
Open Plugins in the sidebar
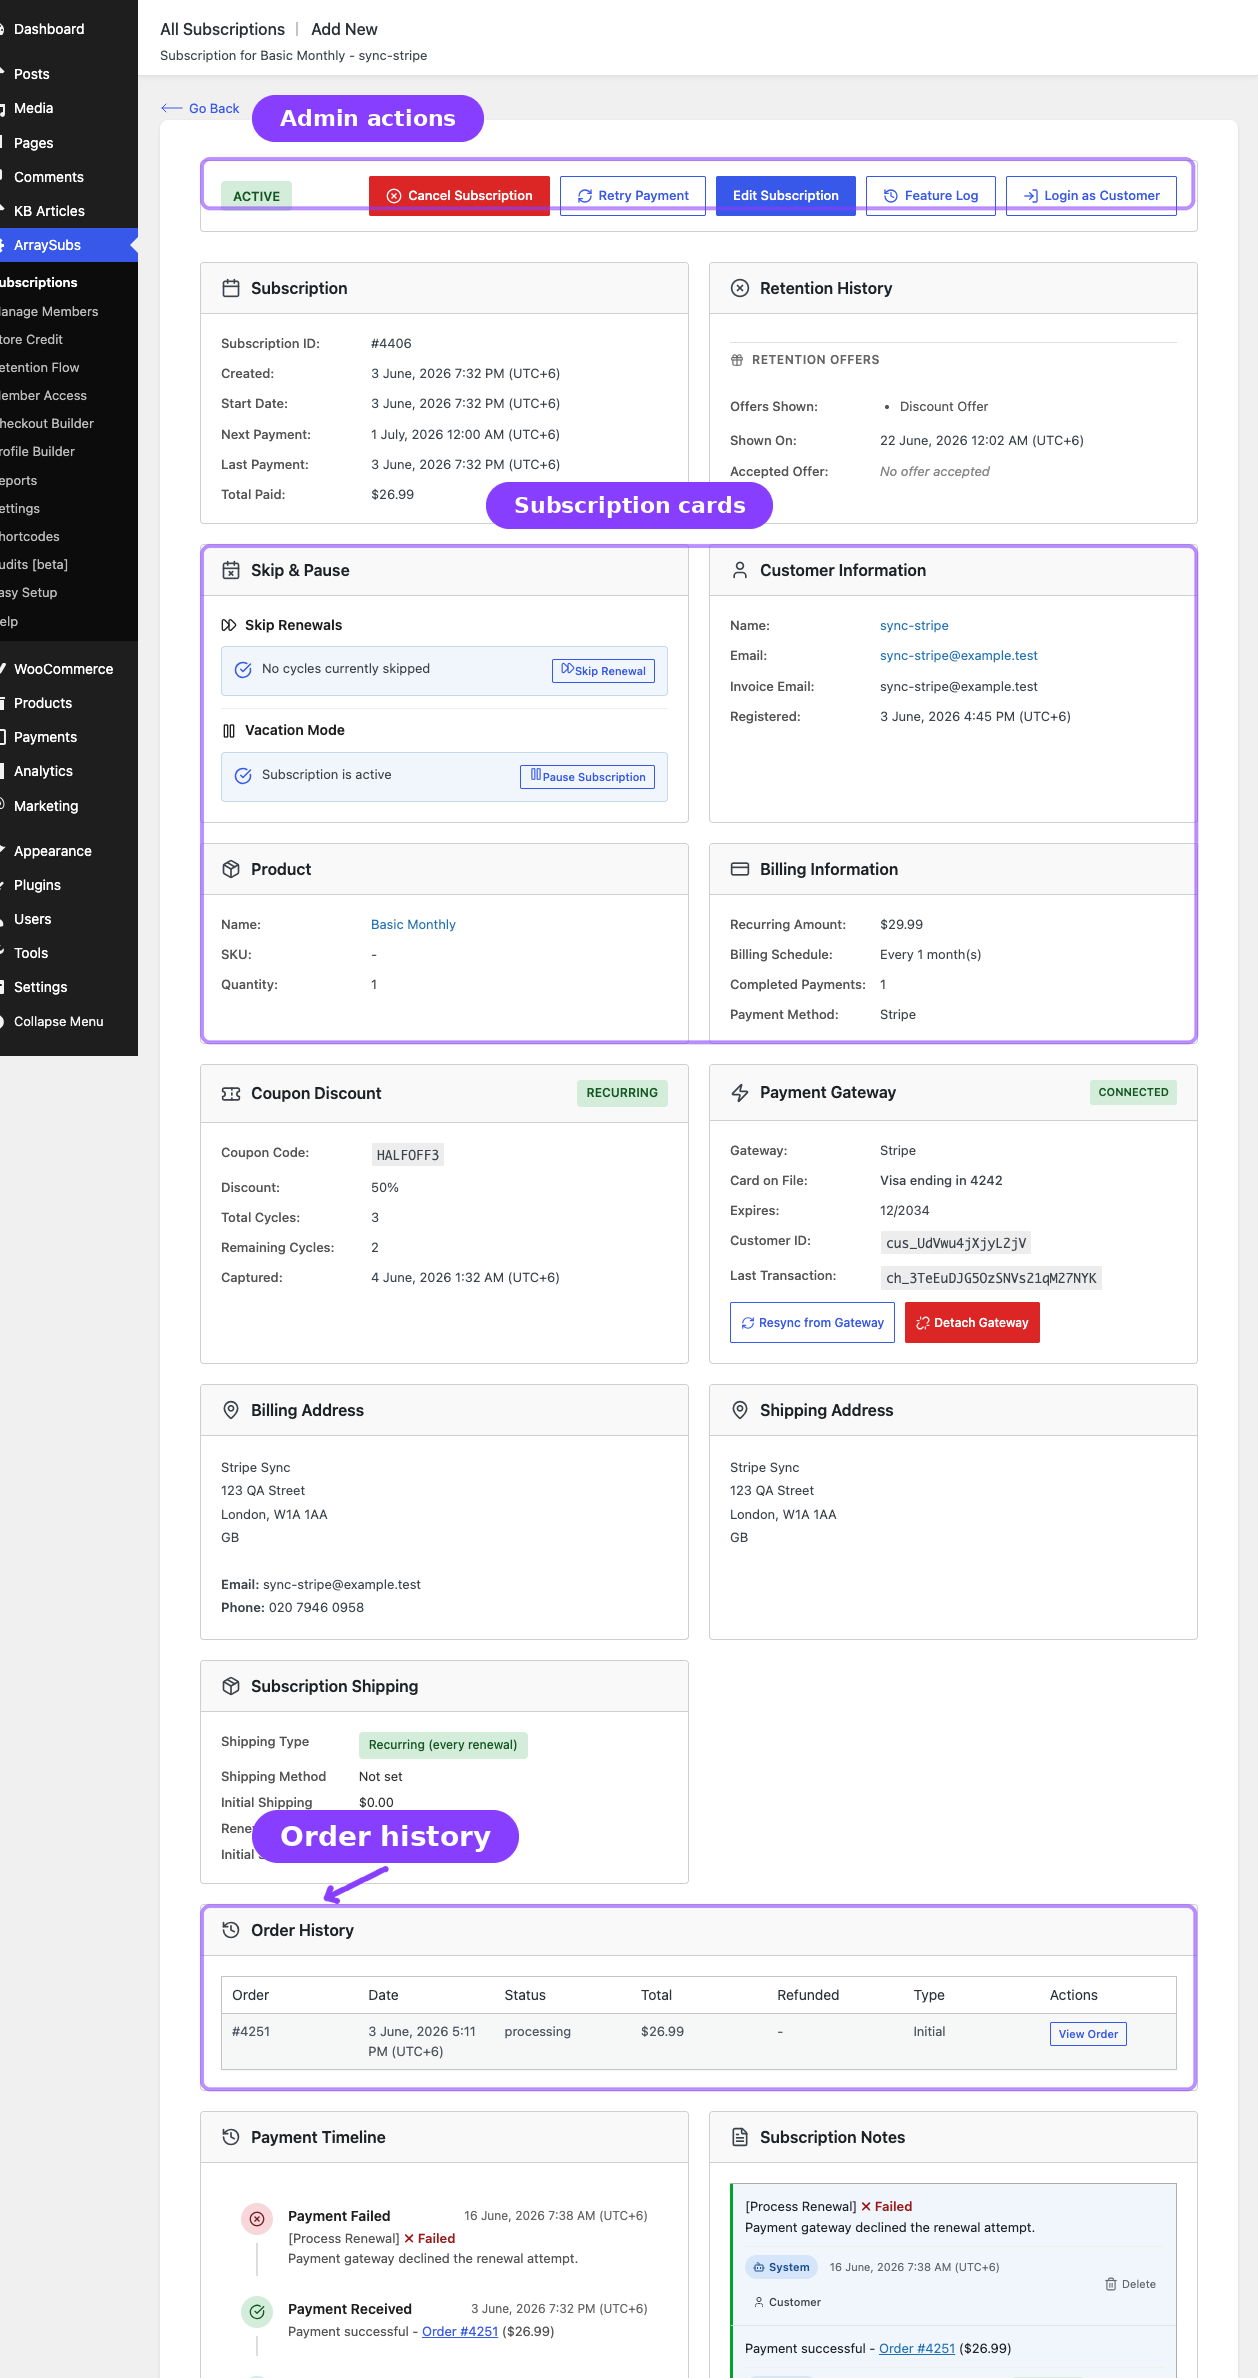click(x=69, y=885)
